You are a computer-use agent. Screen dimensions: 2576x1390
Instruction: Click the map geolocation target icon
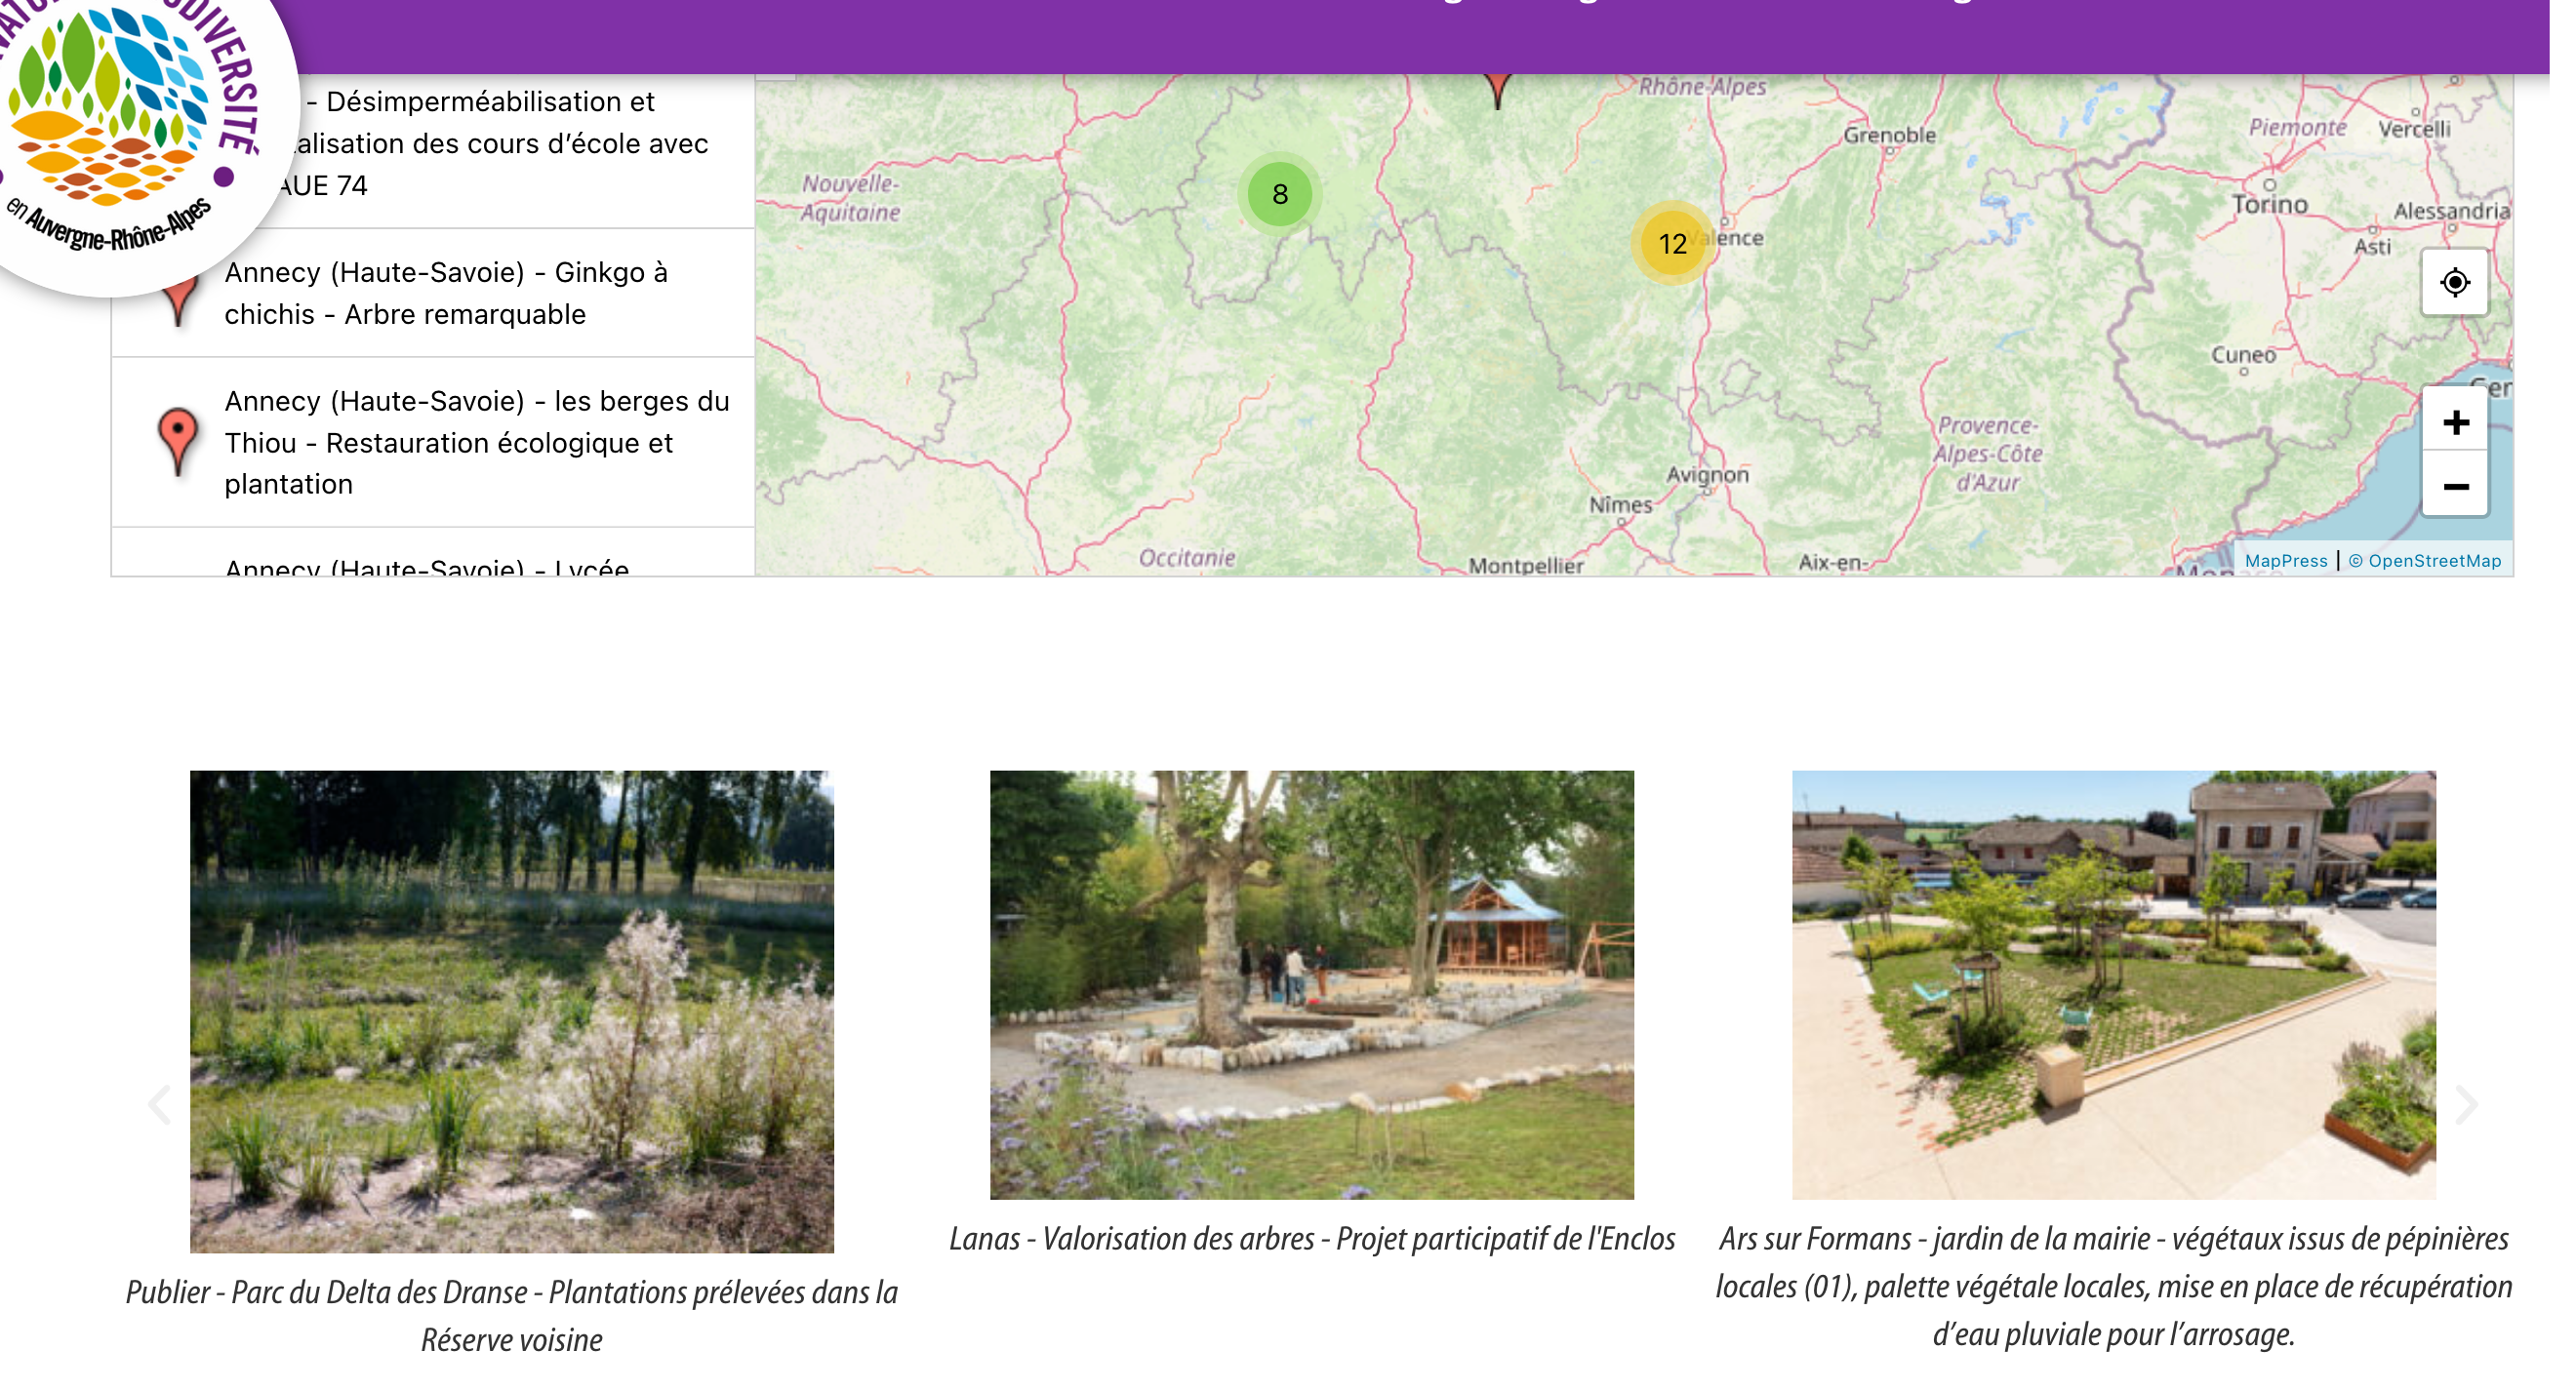pyautogui.click(x=2454, y=283)
